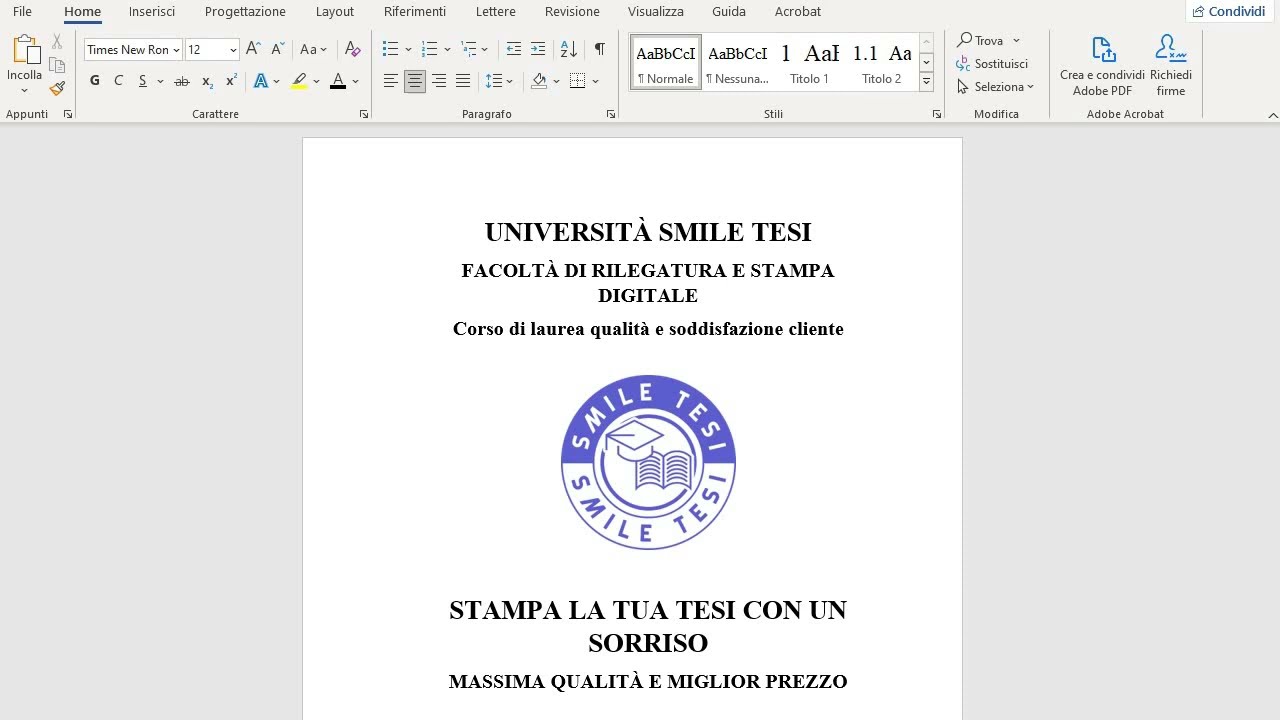Viewport: 1280px width, 720px height.
Task: Switch to the Layout tab
Action: (x=334, y=12)
